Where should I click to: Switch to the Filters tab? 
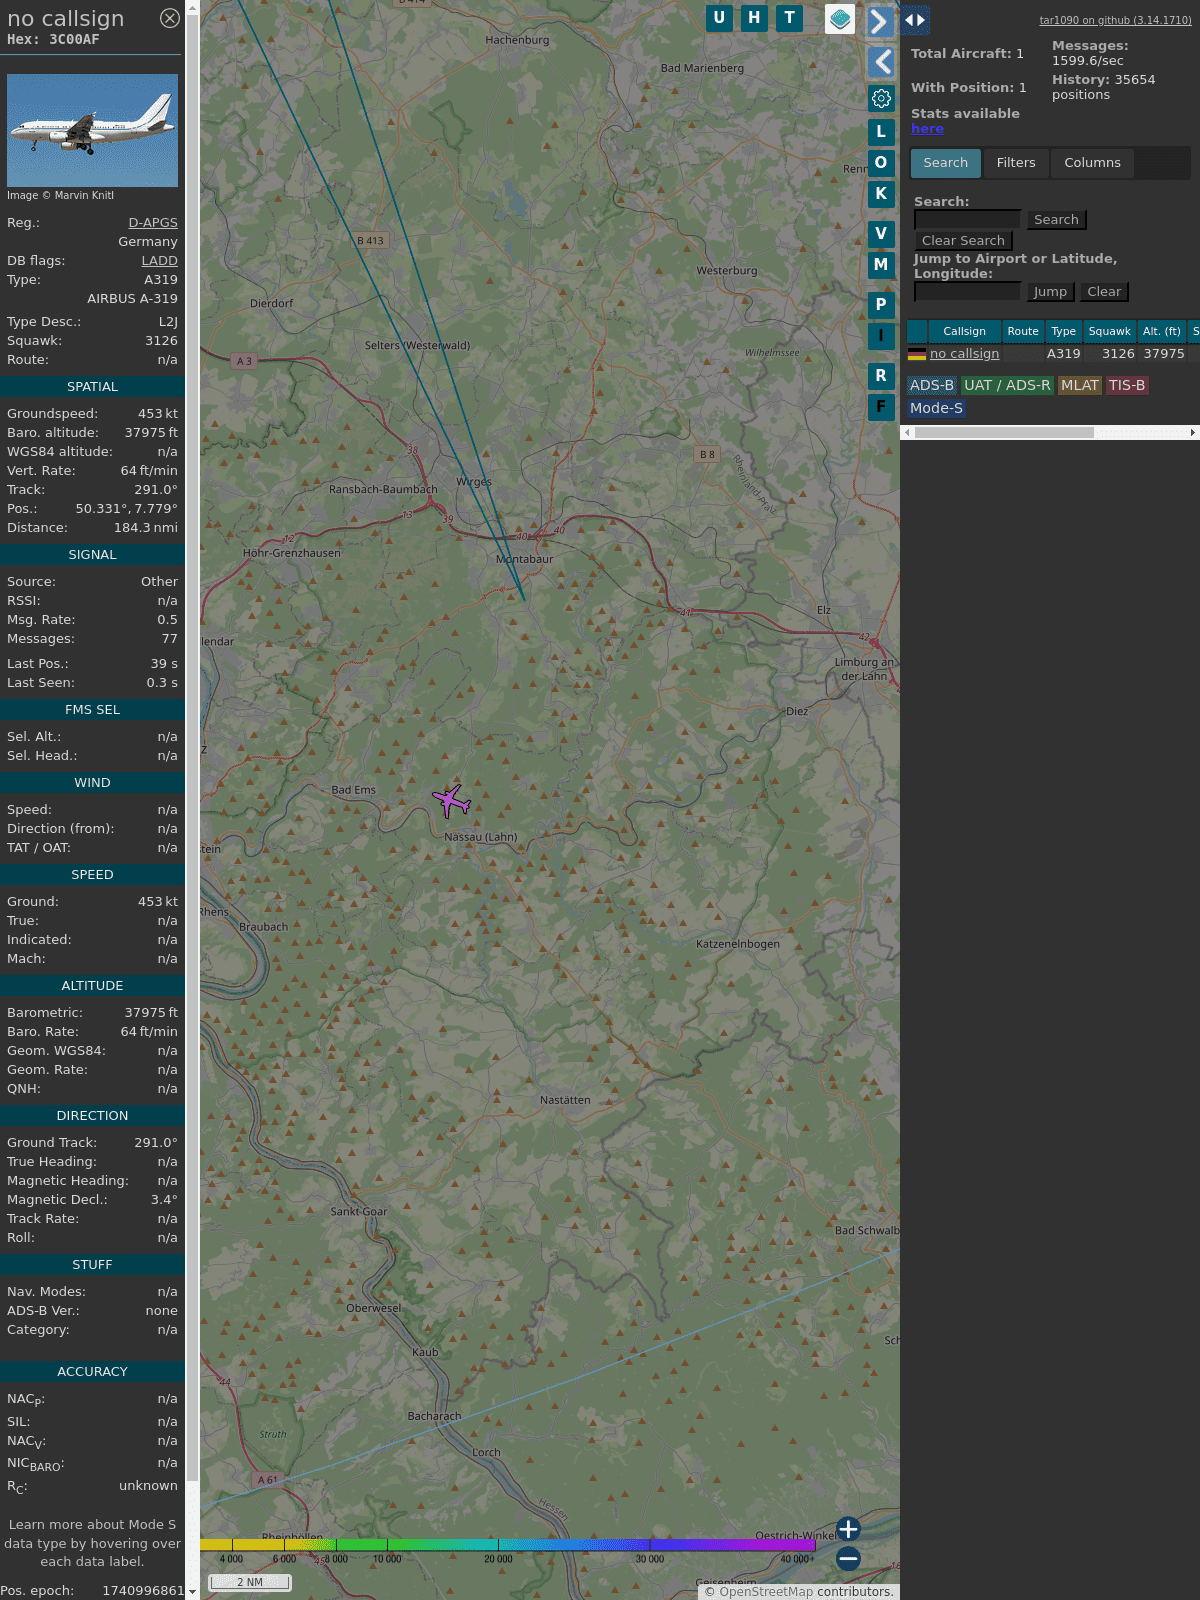click(1016, 163)
